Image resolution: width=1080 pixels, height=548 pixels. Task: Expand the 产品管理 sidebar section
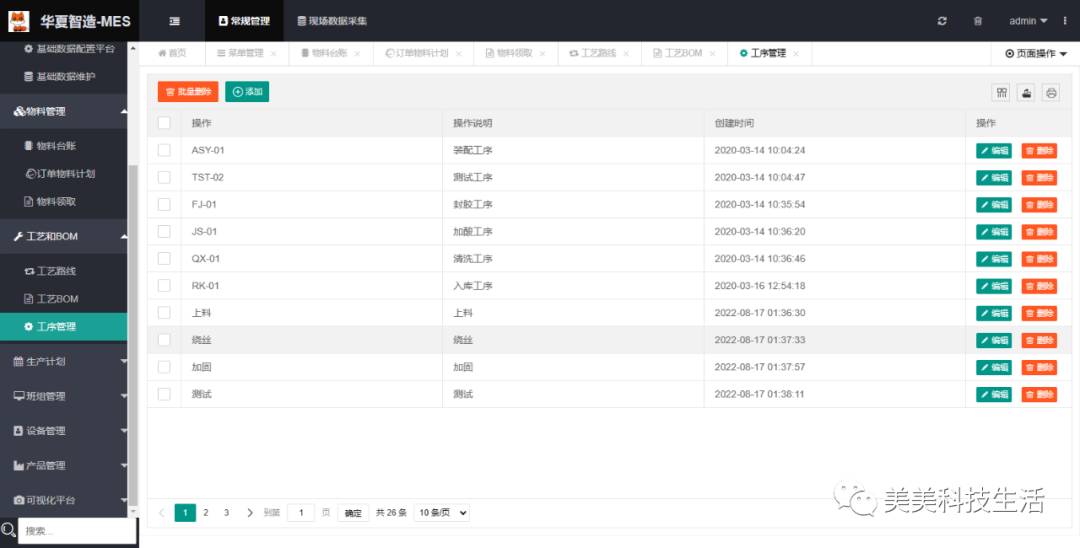(x=63, y=465)
